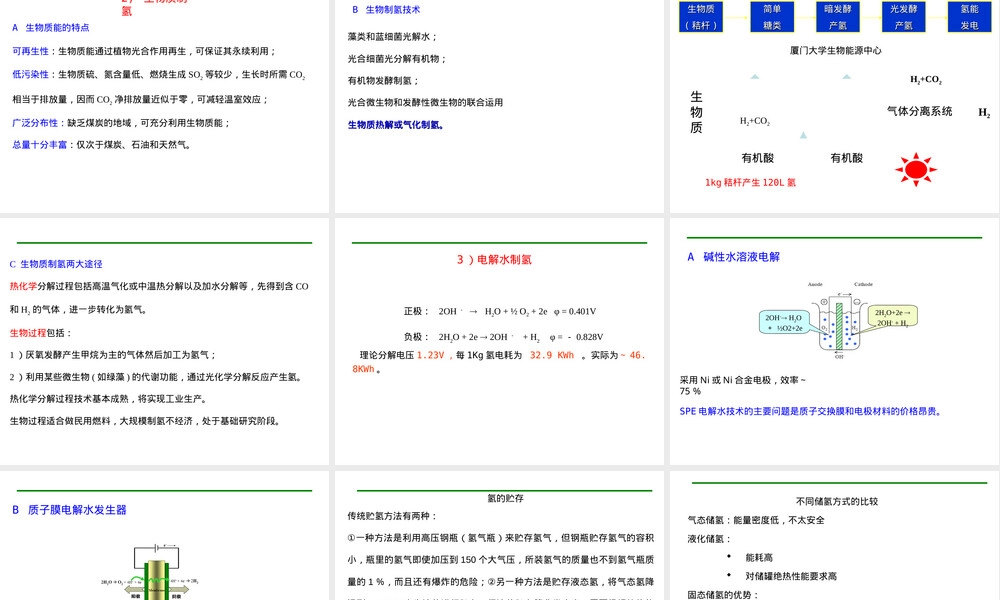Click the label 气体分离系统
This screenshot has height=600, width=1000.
coord(919,111)
